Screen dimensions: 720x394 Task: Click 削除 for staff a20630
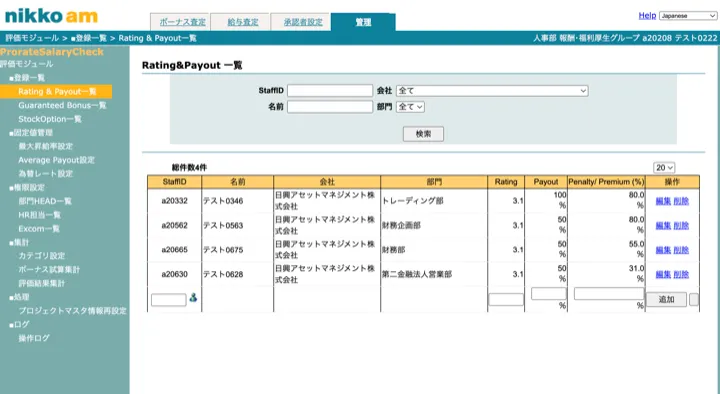(681, 274)
